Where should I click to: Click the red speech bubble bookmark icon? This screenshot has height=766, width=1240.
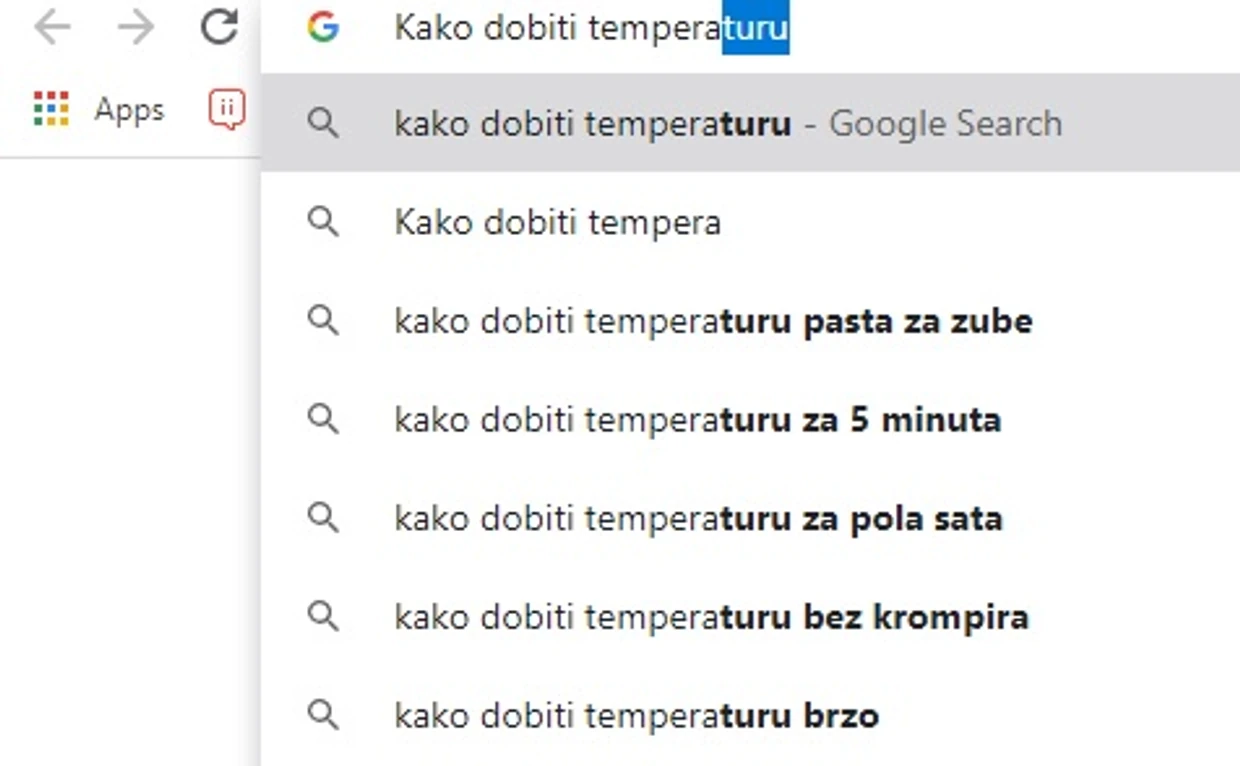(227, 109)
